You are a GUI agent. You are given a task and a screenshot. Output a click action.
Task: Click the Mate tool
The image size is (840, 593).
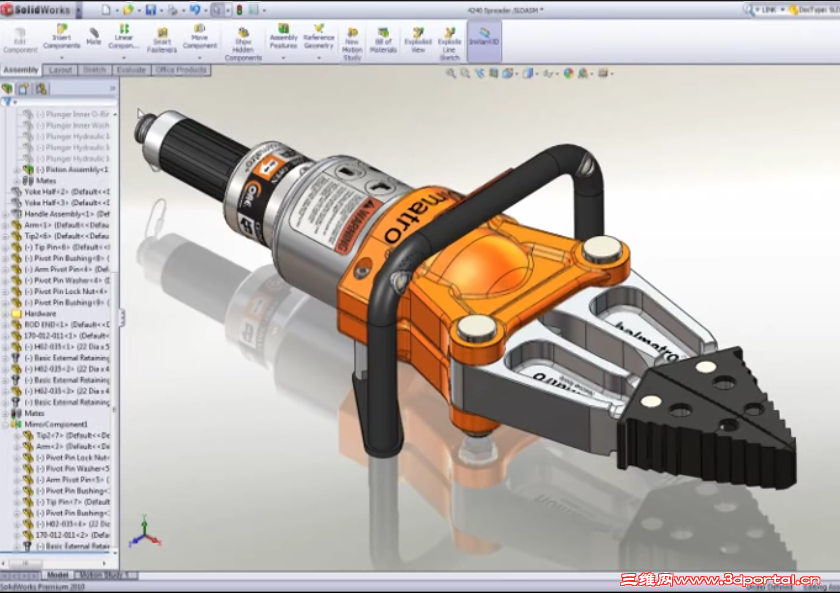coord(94,36)
